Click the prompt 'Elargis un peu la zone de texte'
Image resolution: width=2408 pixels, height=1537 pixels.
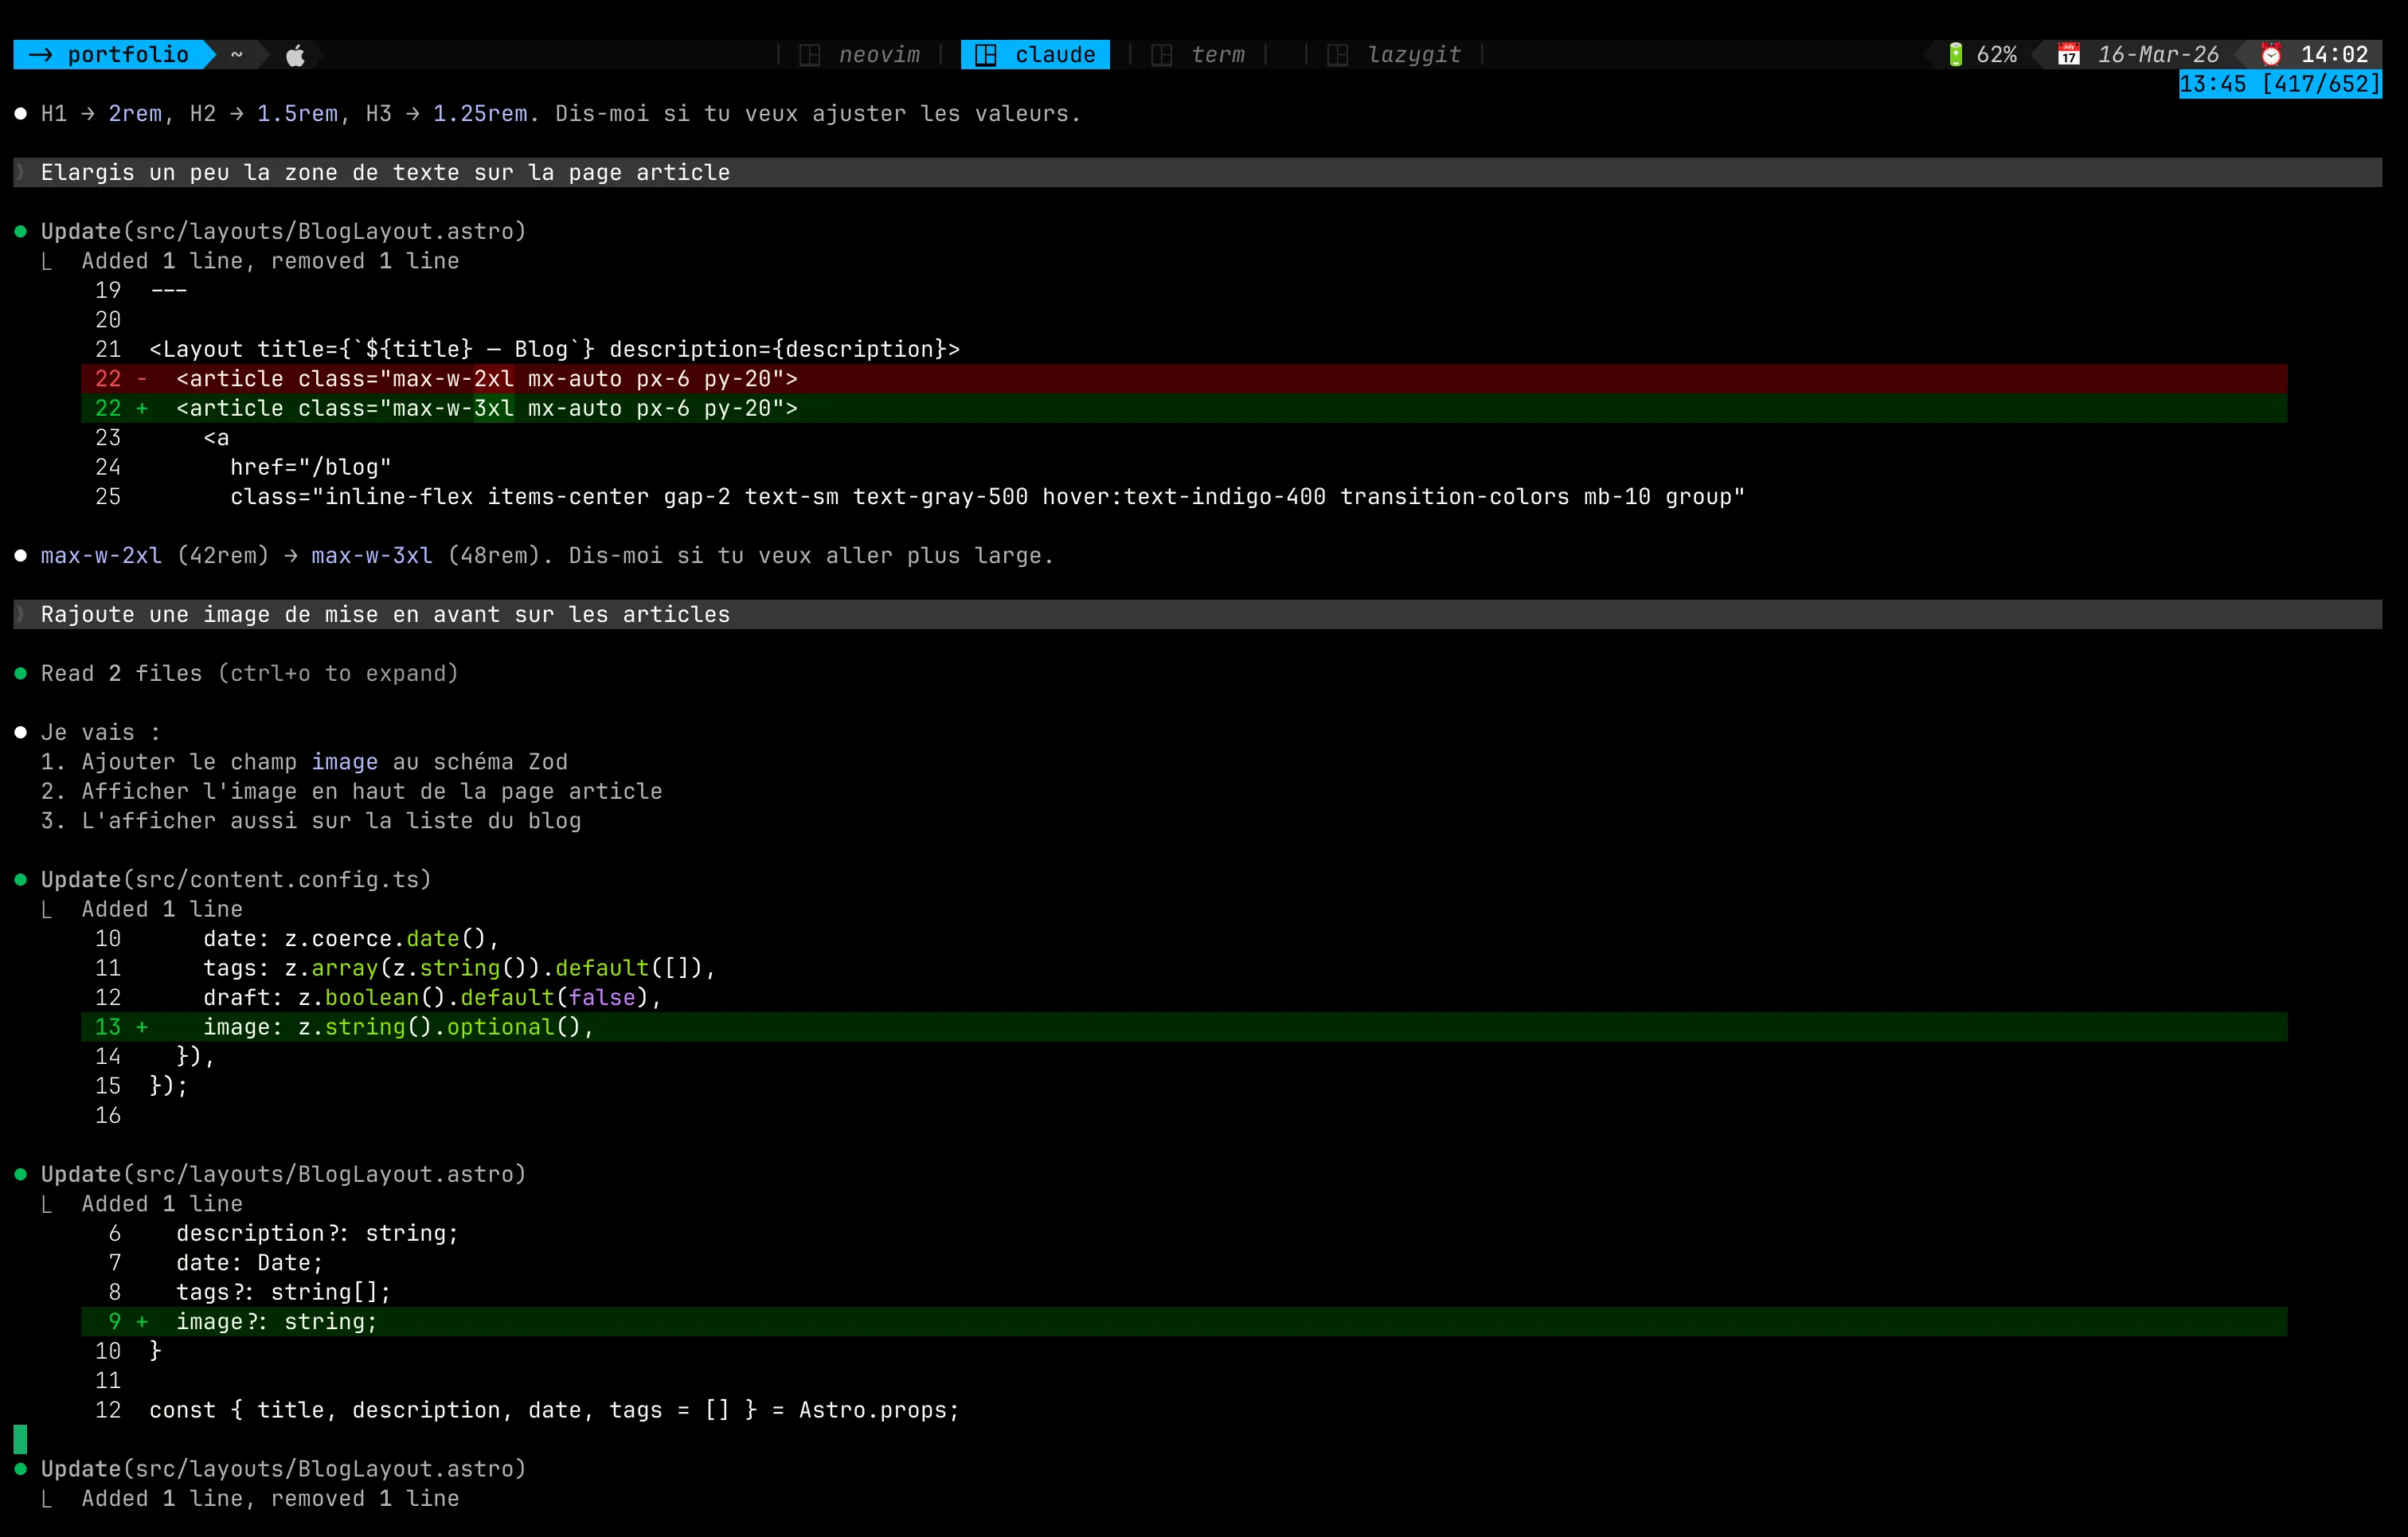385,172
